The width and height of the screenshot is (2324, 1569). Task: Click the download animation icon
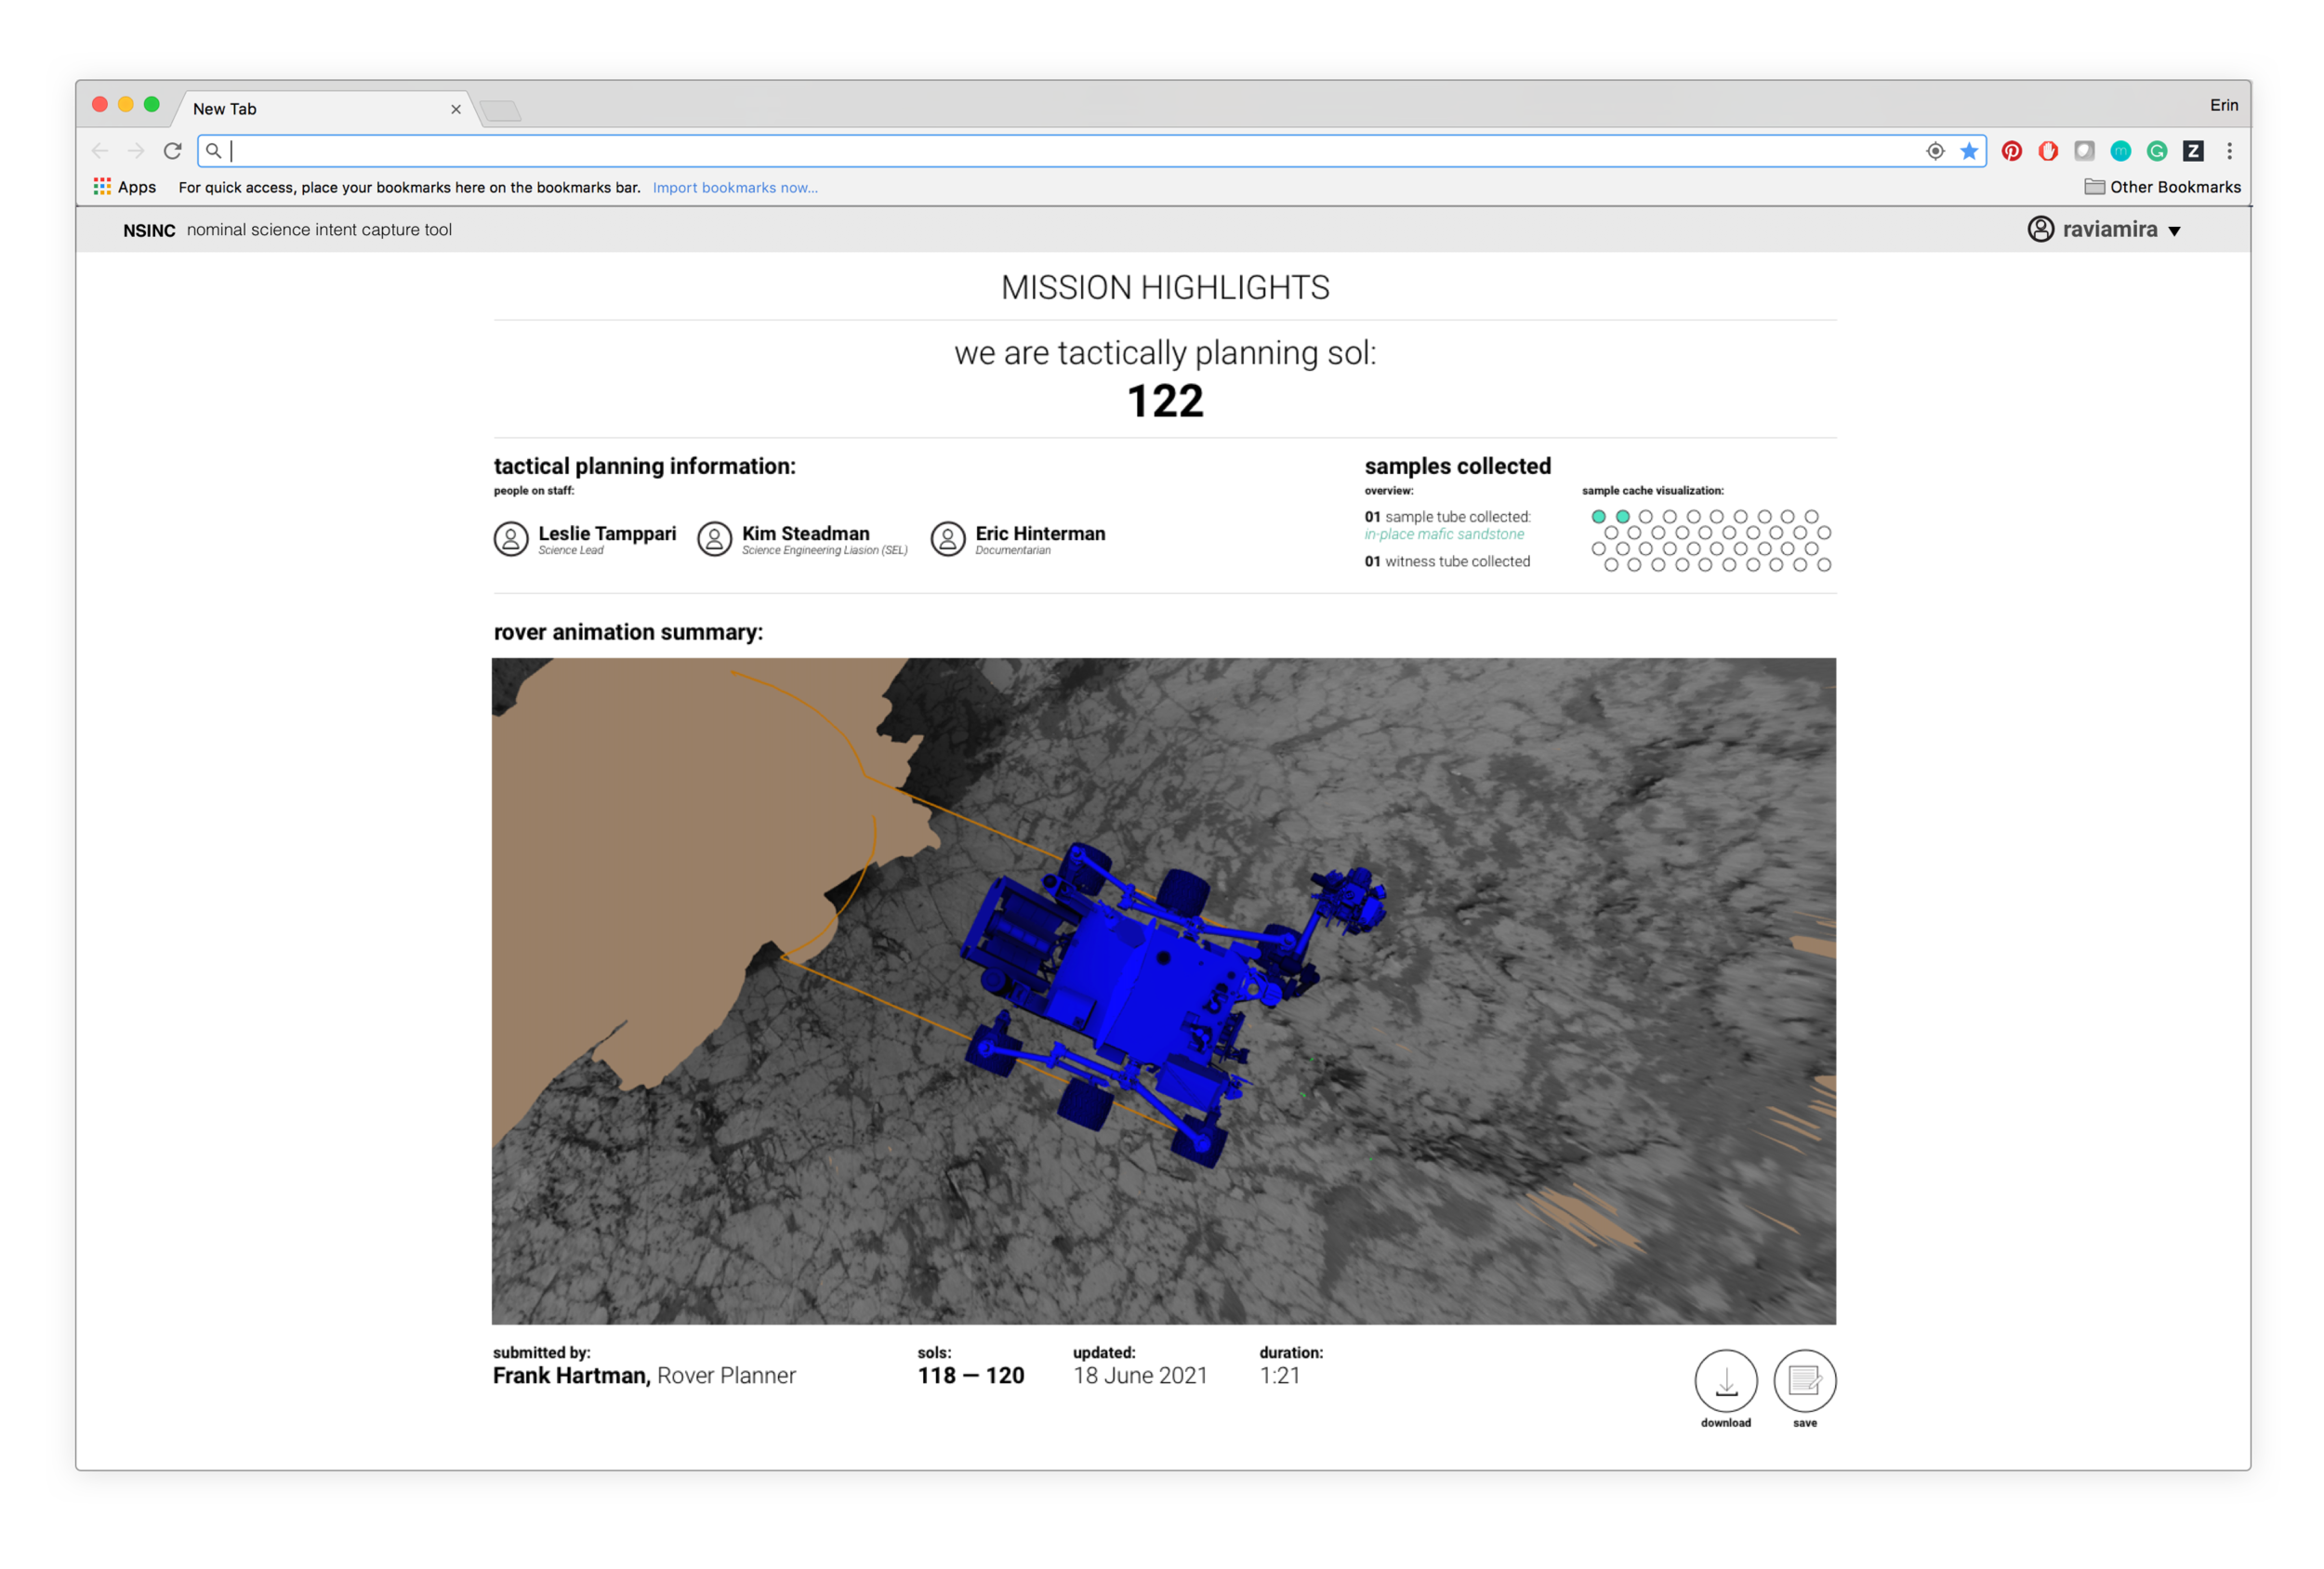tap(1725, 1380)
